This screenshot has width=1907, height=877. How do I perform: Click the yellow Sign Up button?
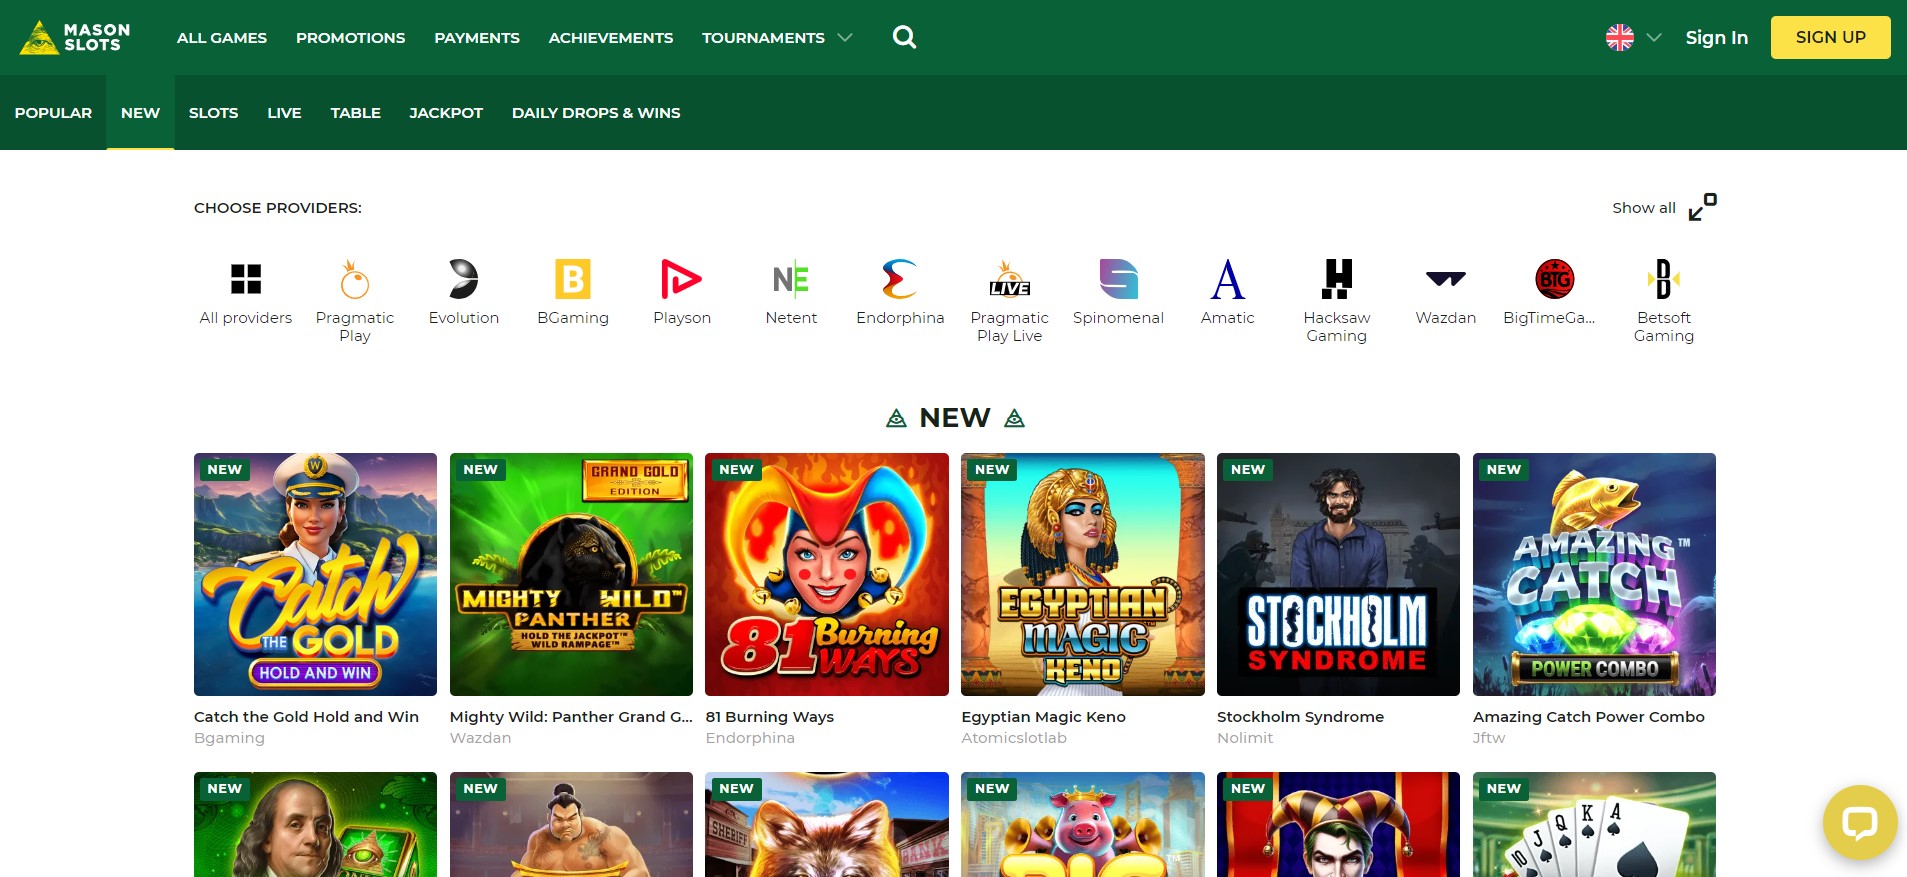(1830, 37)
